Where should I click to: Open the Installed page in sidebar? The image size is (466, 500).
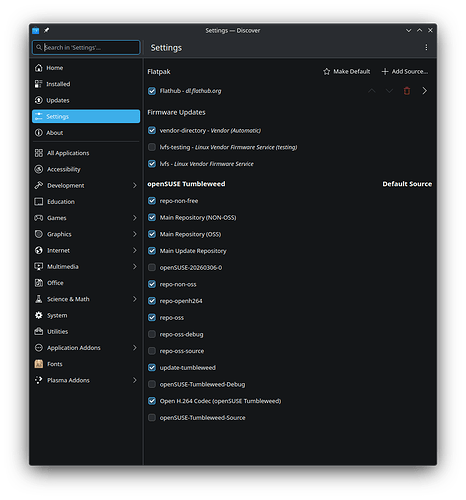click(x=86, y=84)
